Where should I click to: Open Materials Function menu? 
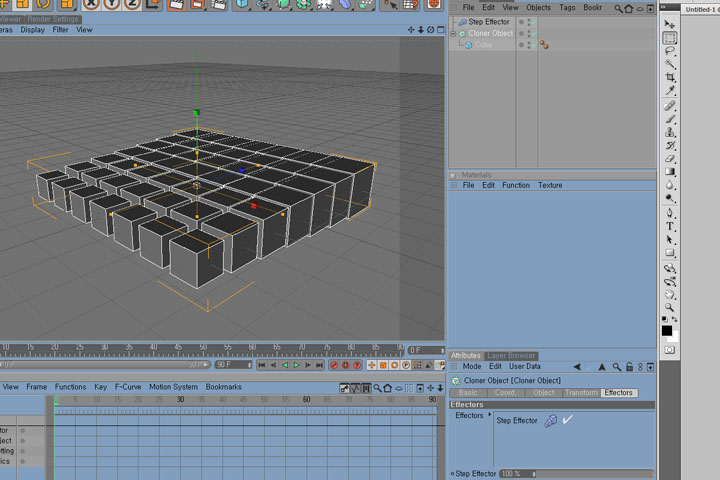(x=516, y=185)
